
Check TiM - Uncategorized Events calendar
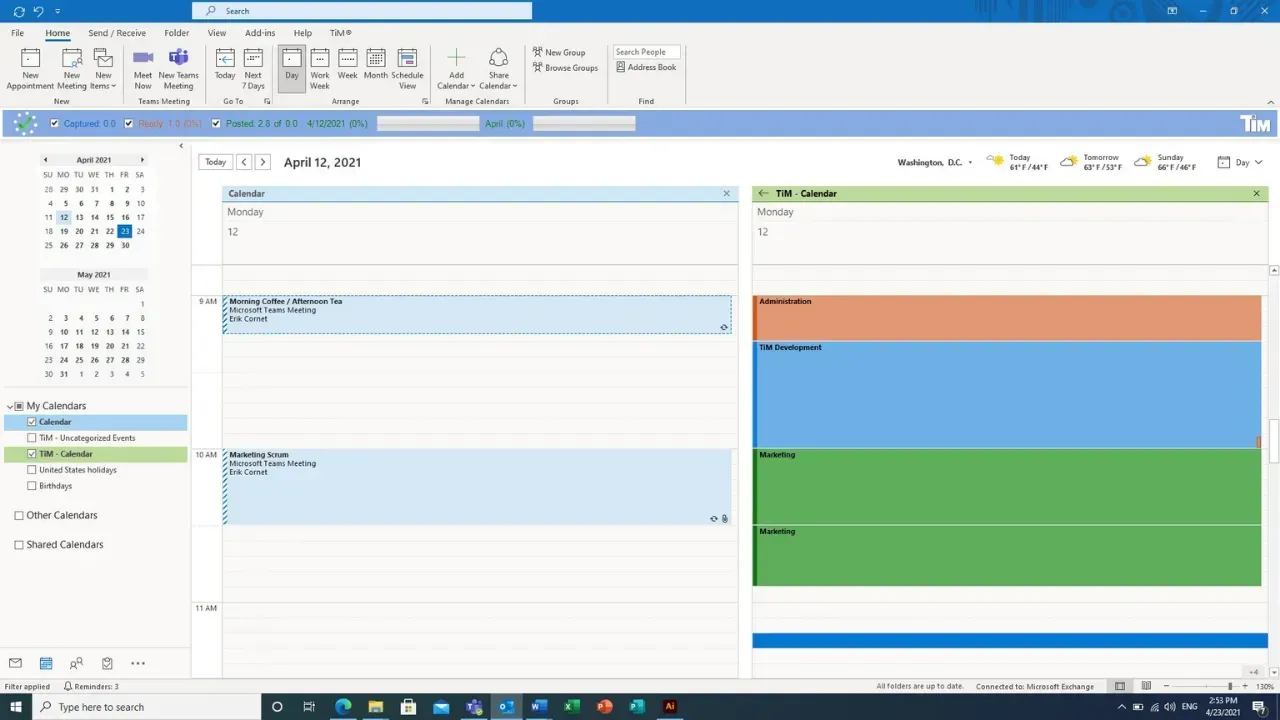[x=32, y=438]
